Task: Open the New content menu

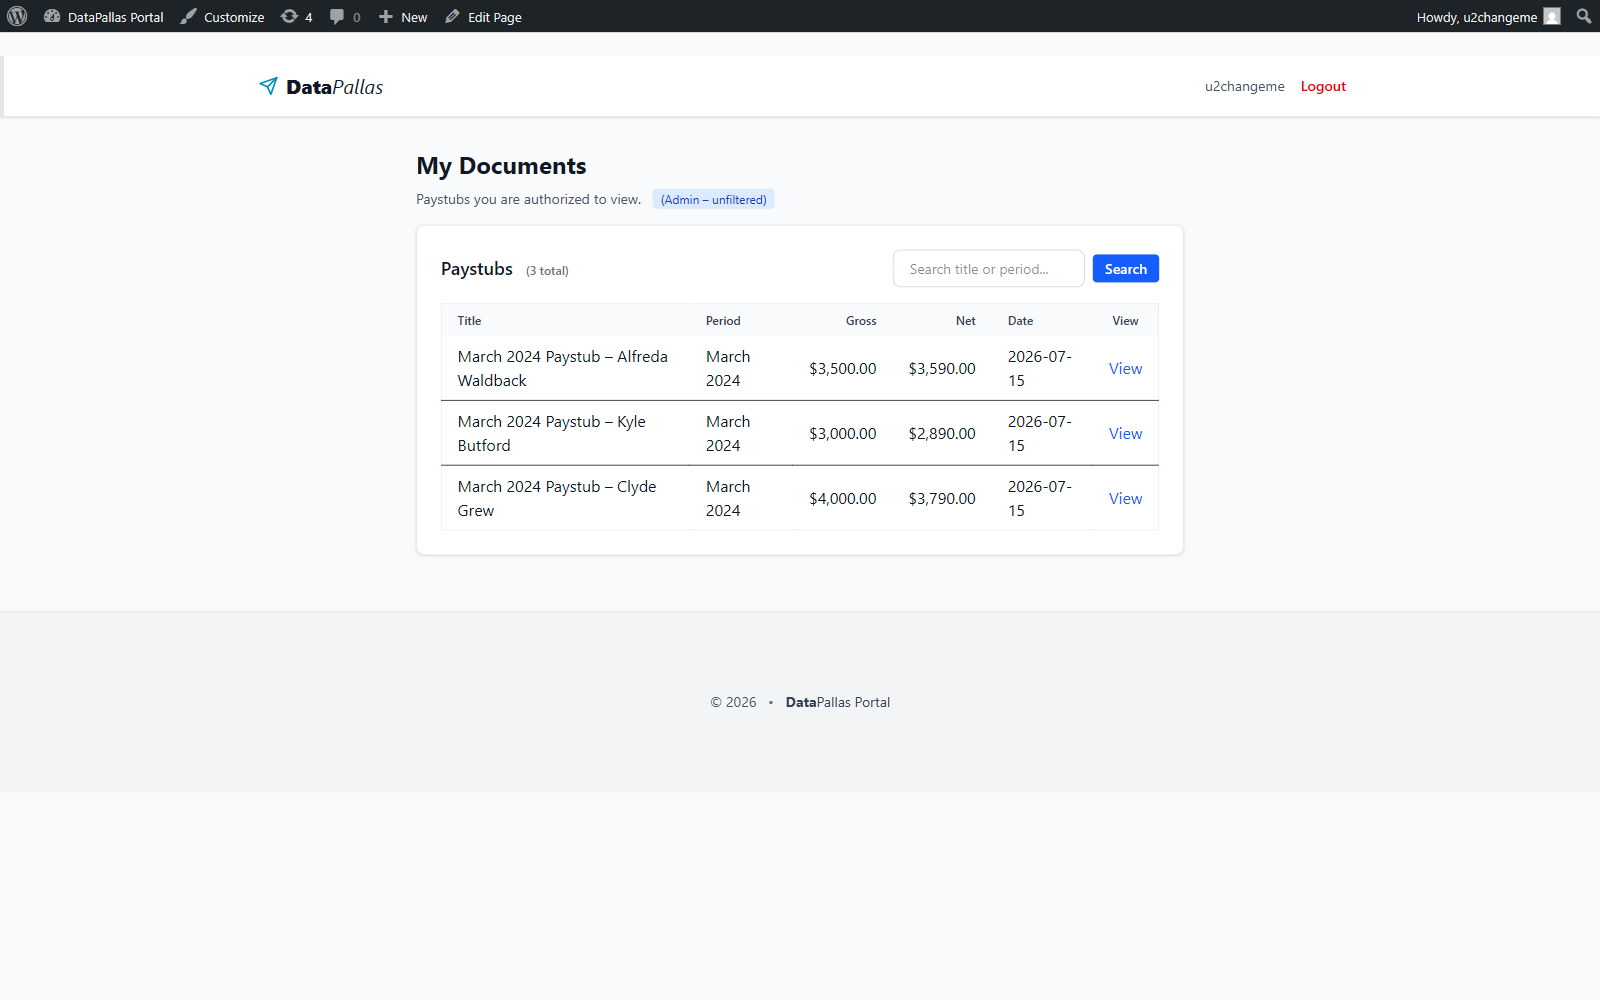Action: point(403,16)
